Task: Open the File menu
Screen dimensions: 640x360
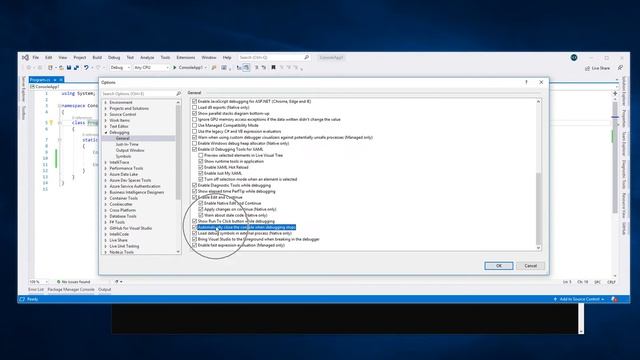Action: 36,58
